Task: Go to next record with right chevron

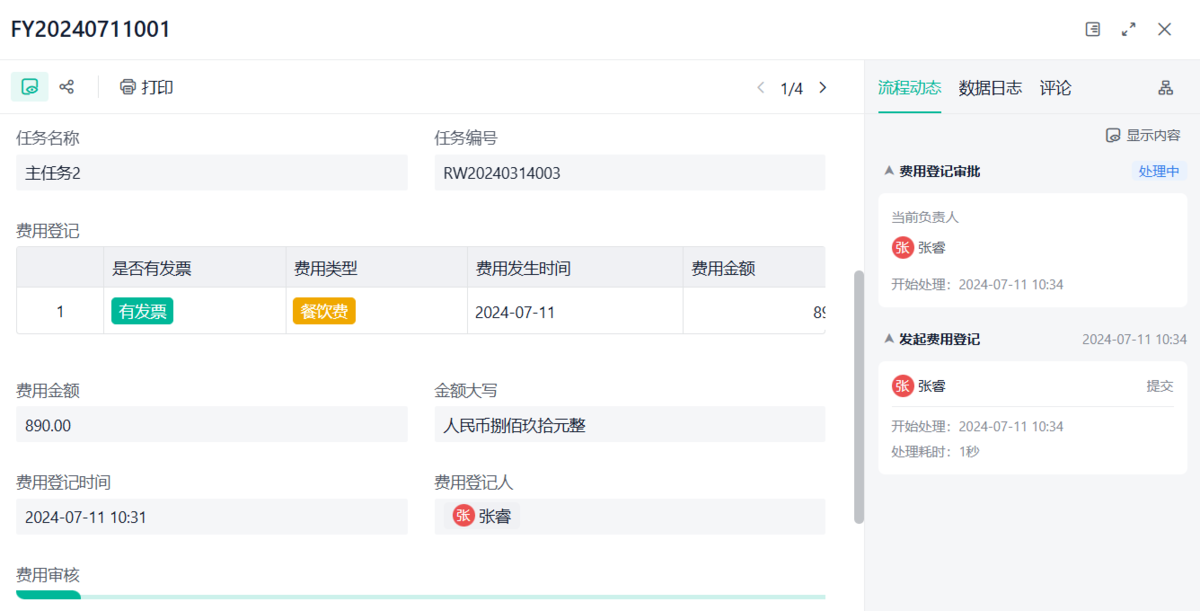Action: point(823,88)
